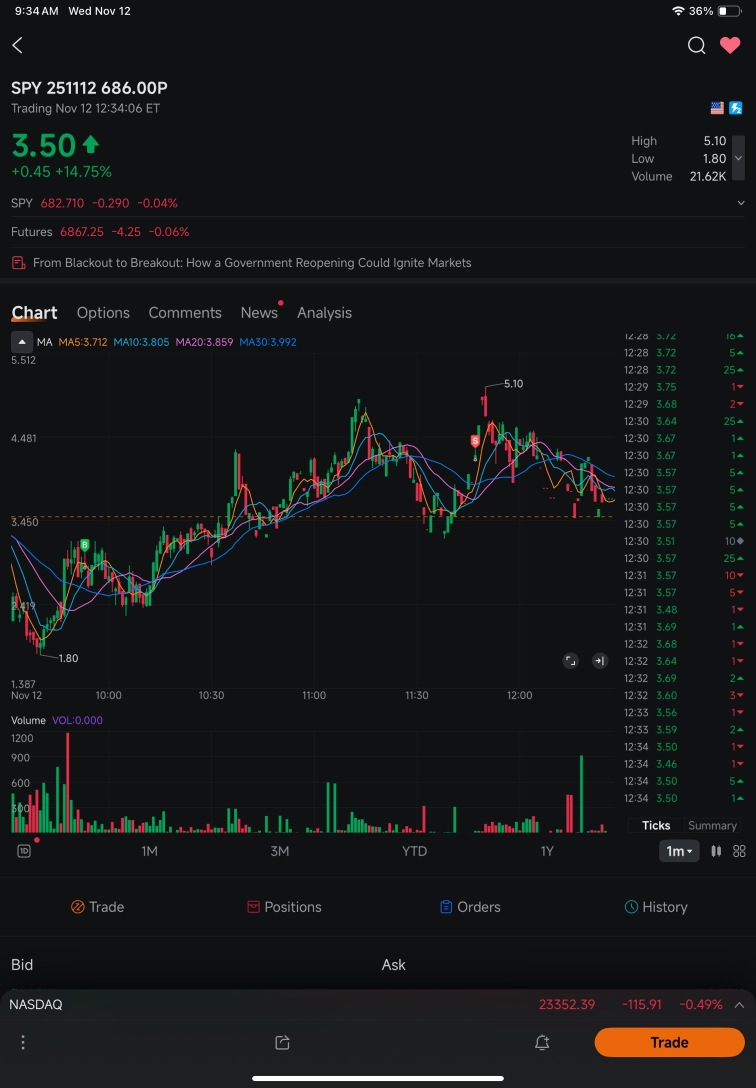Open search with the magnifier icon

pyautogui.click(x=696, y=46)
